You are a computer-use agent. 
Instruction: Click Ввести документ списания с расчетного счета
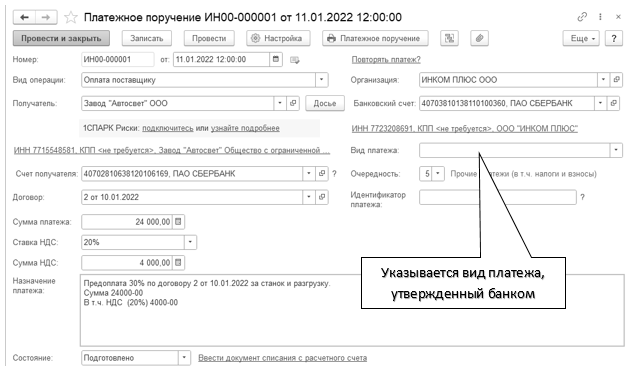[283, 358]
